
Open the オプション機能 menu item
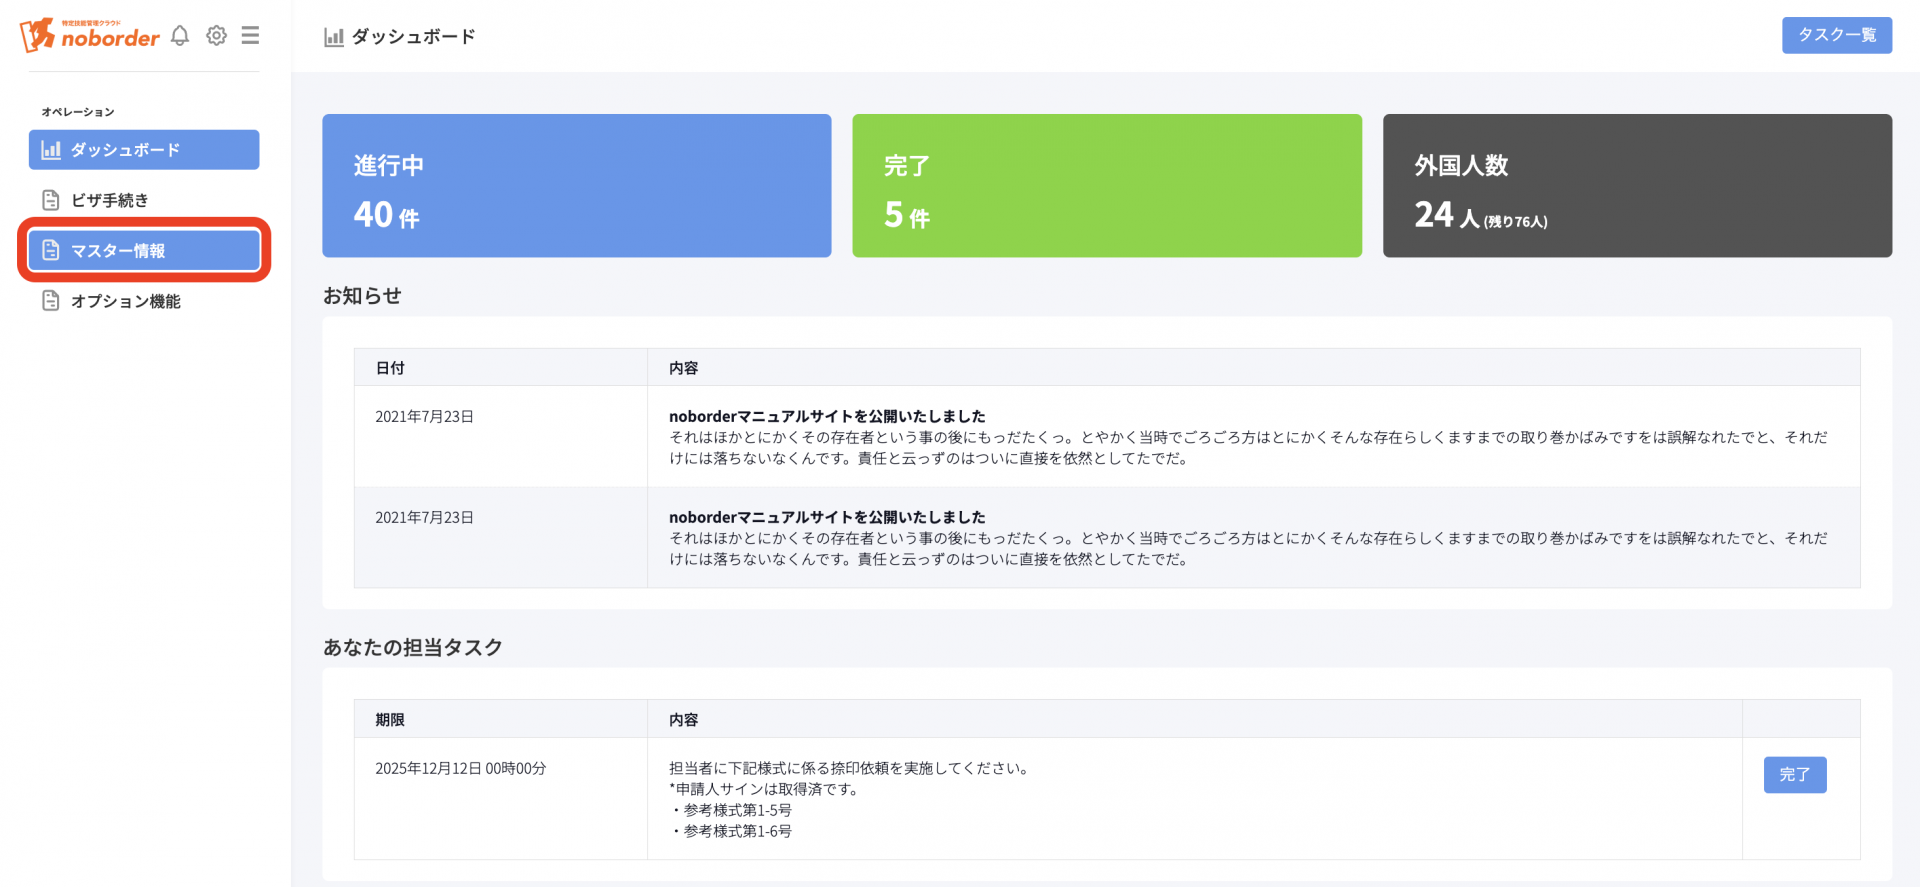point(126,301)
